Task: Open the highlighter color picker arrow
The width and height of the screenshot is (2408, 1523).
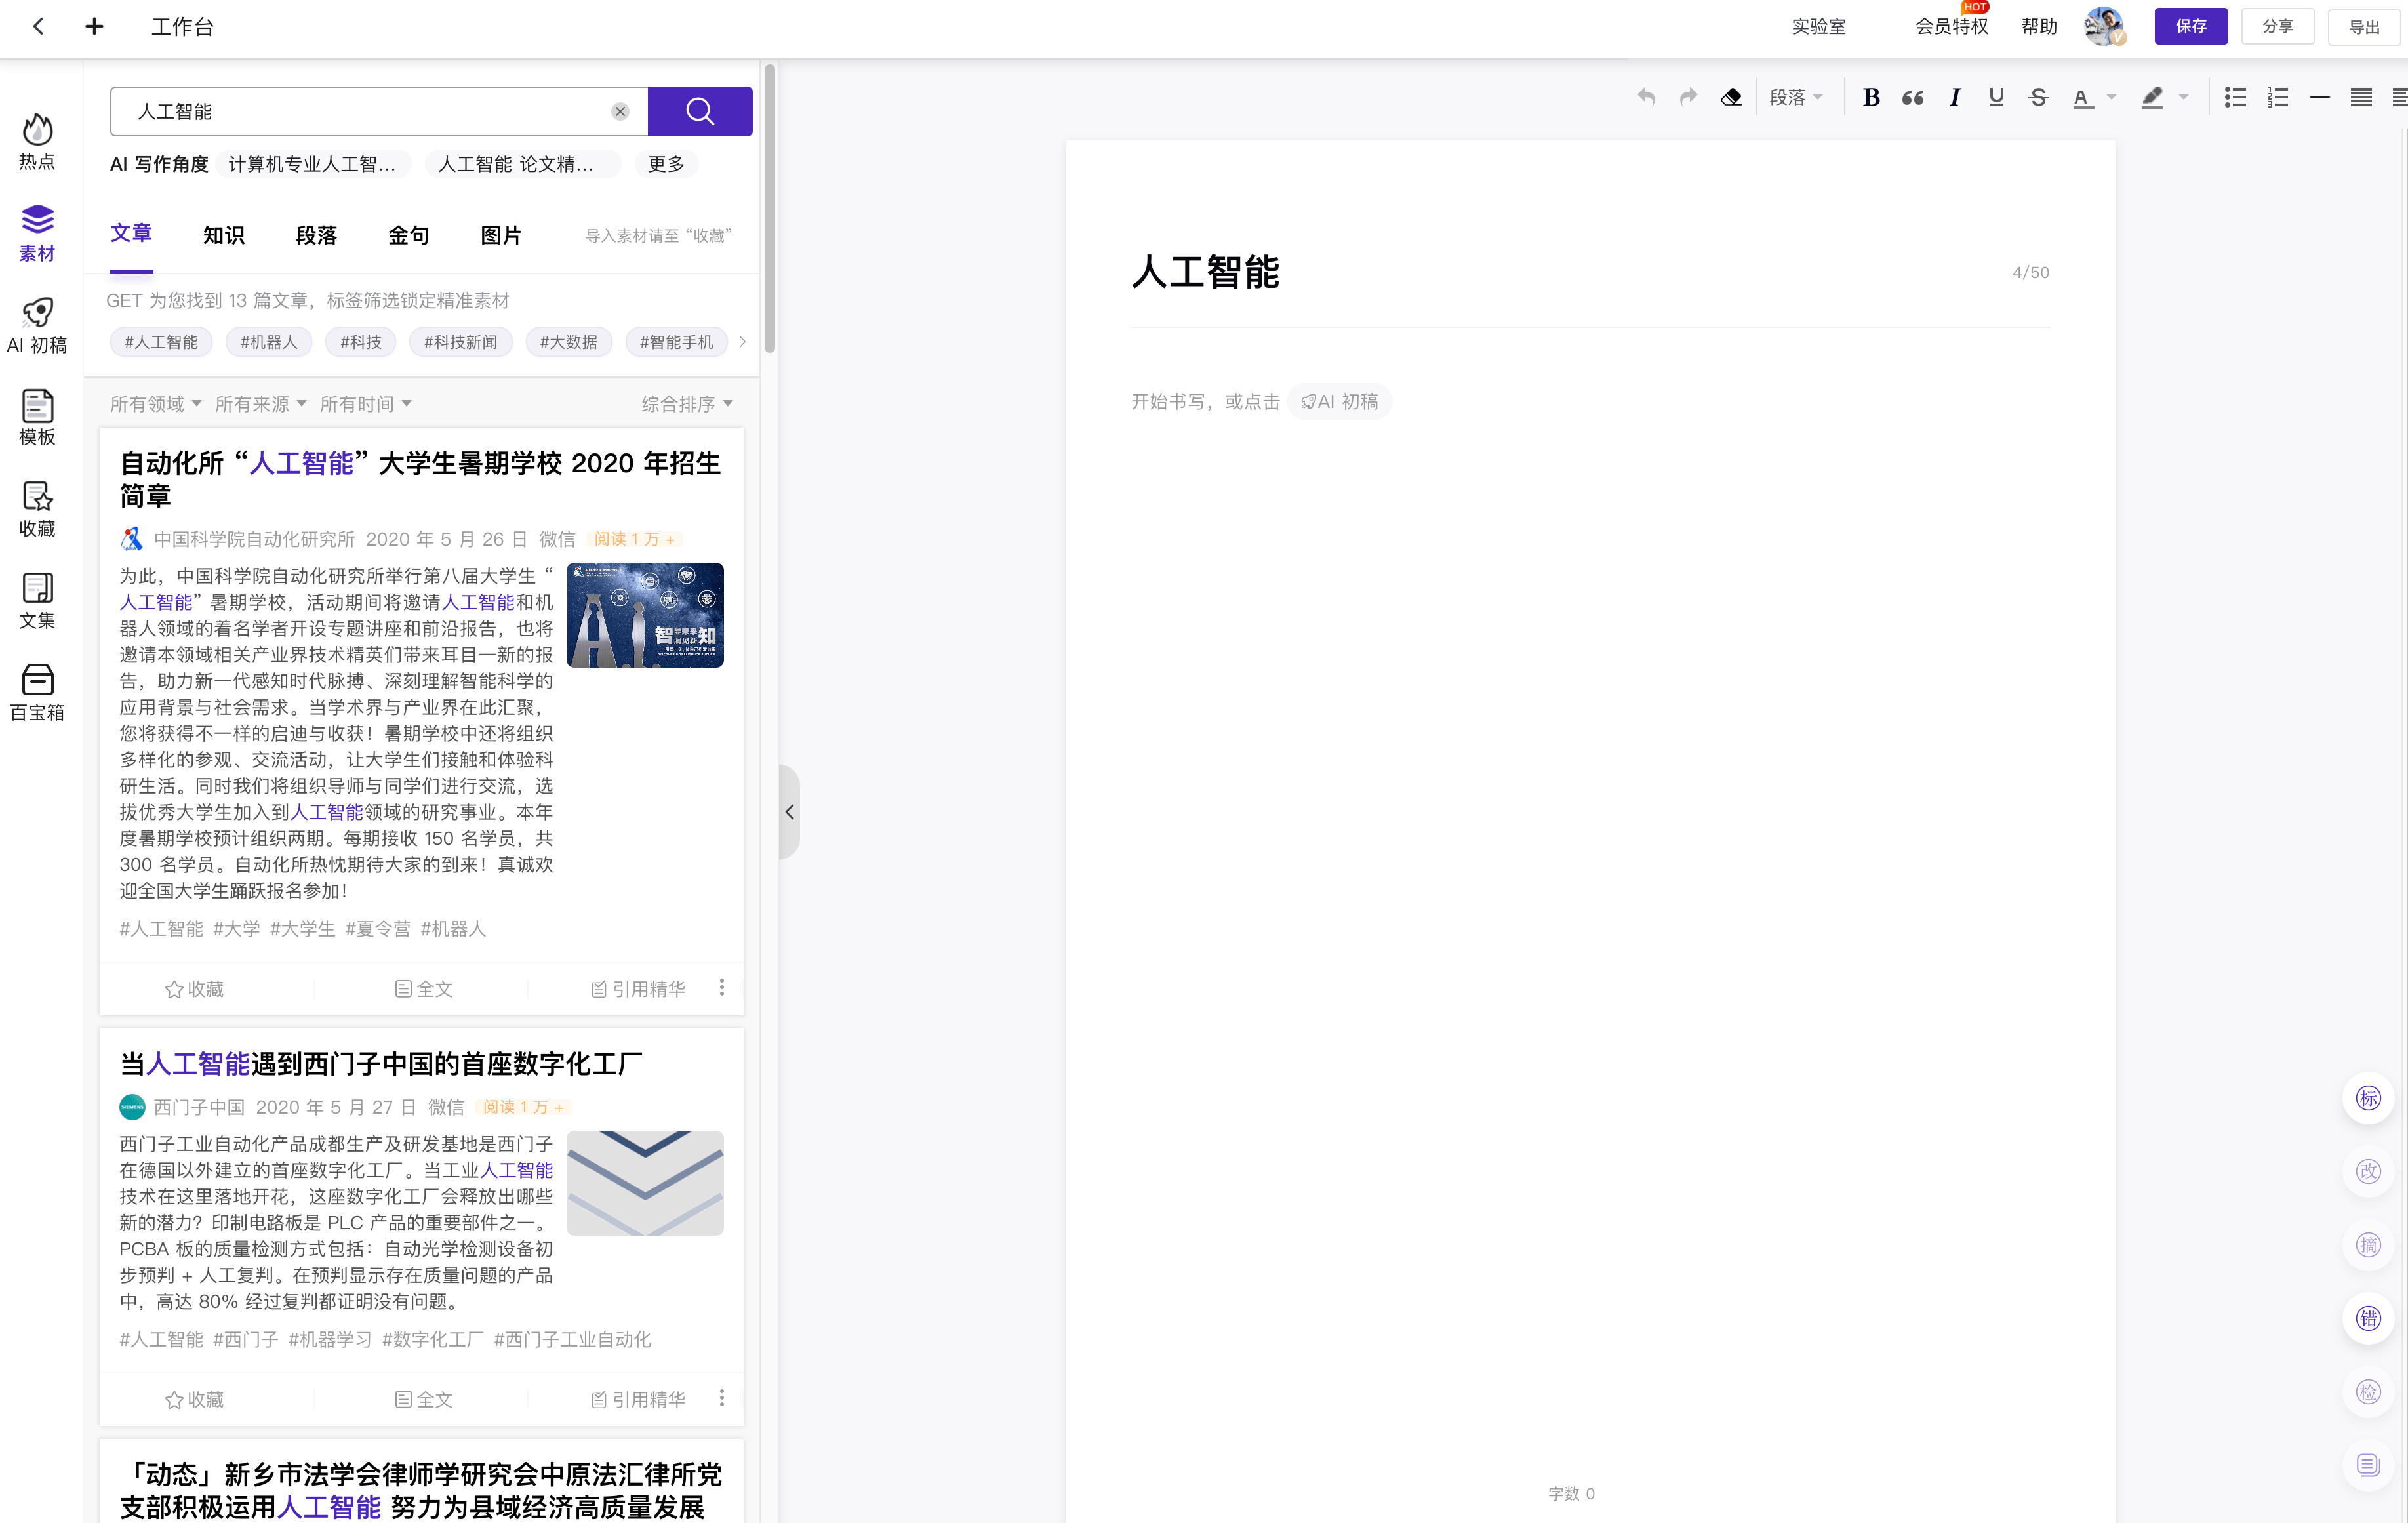Action: (2182, 97)
